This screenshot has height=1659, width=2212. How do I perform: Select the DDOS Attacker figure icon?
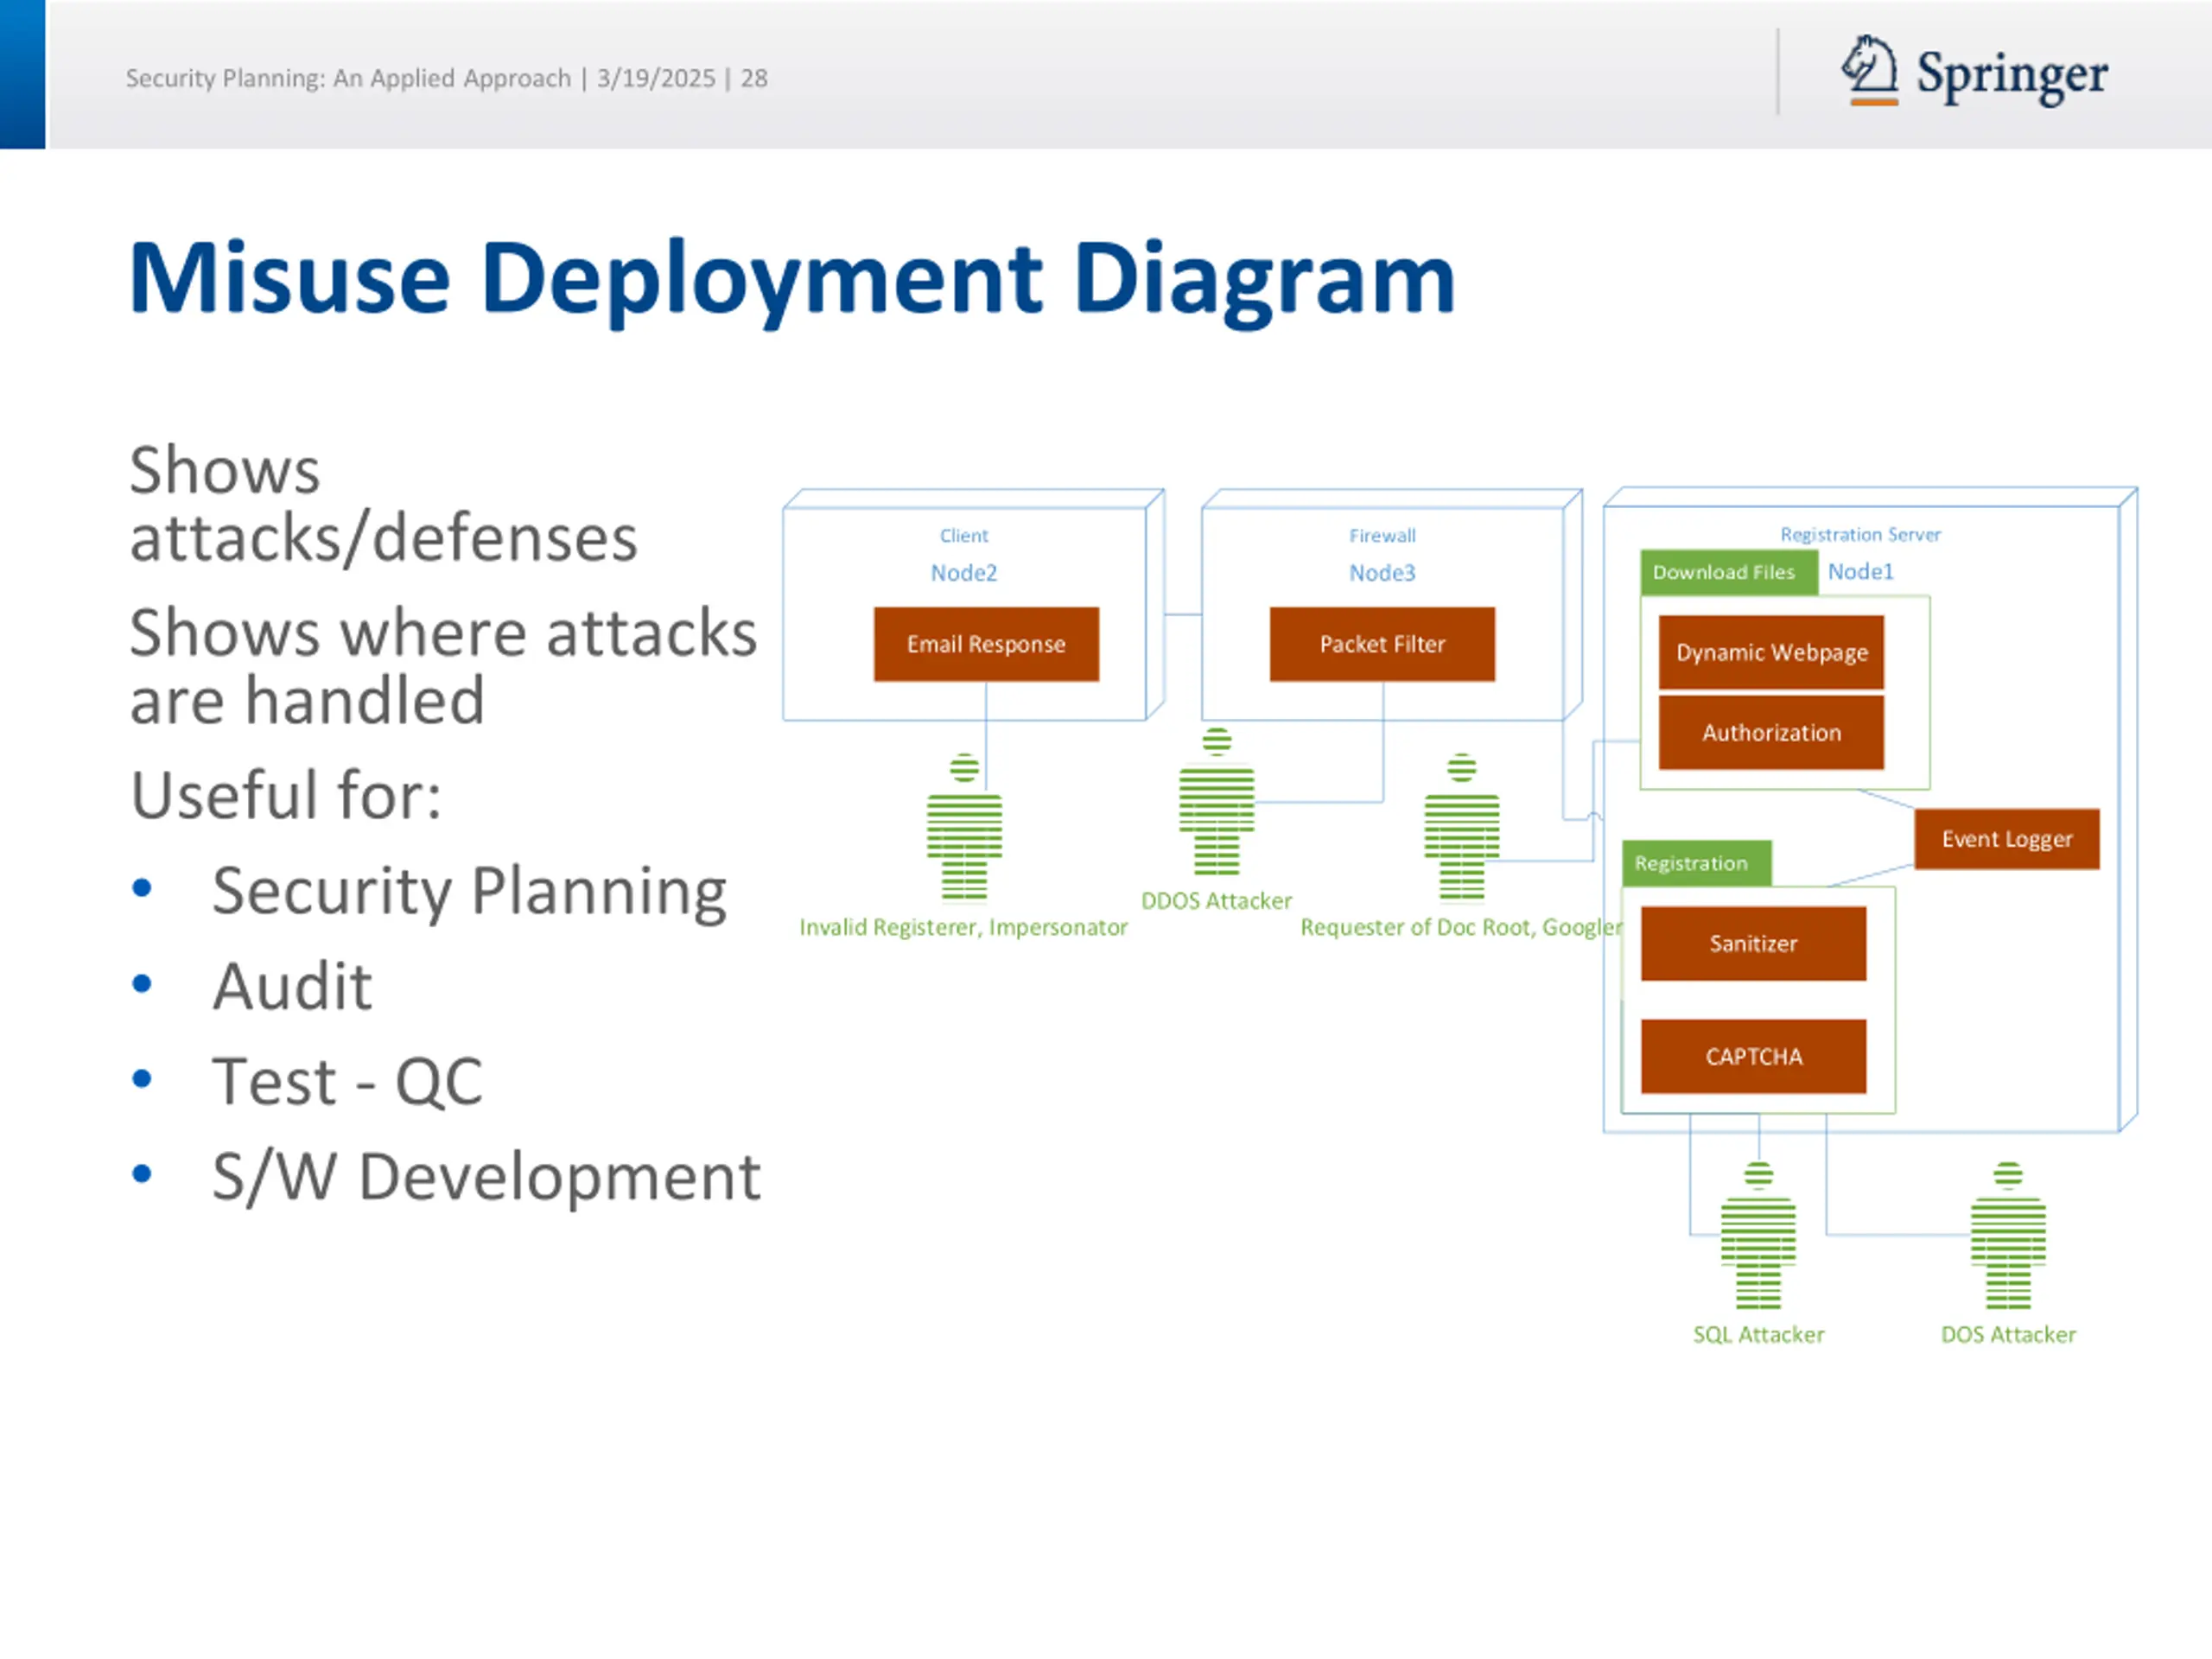[x=1216, y=802]
